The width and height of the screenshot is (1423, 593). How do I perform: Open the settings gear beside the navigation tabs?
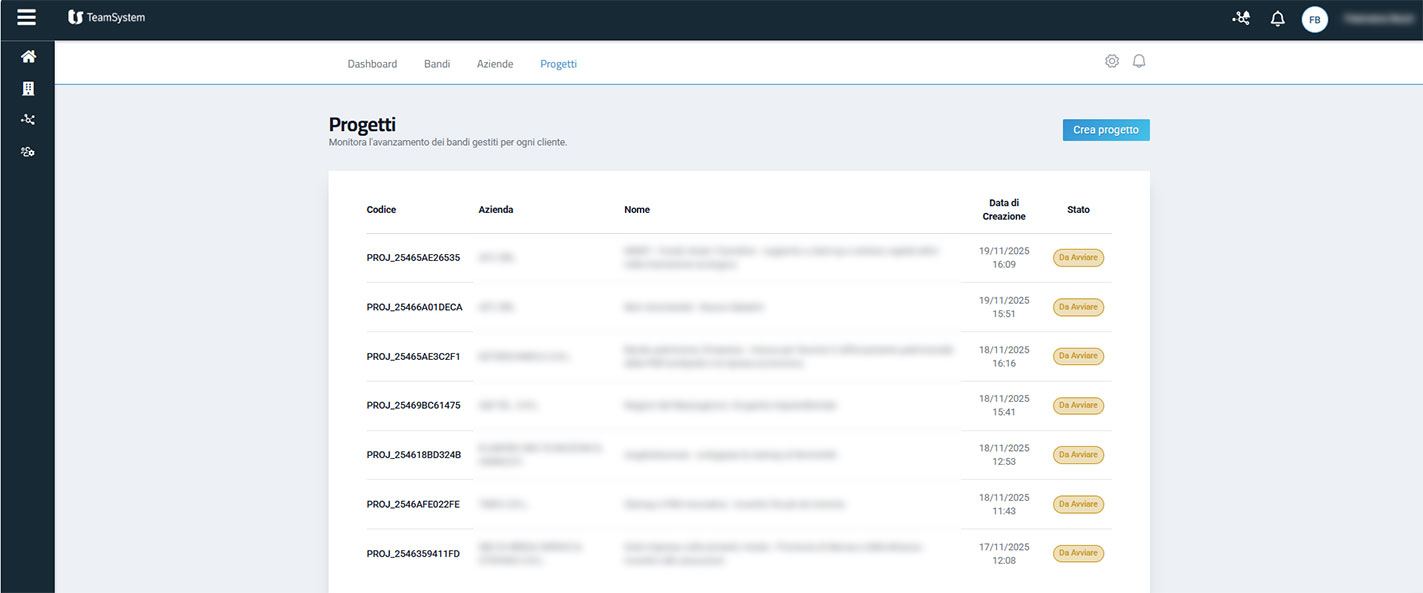tap(1112, 61)
